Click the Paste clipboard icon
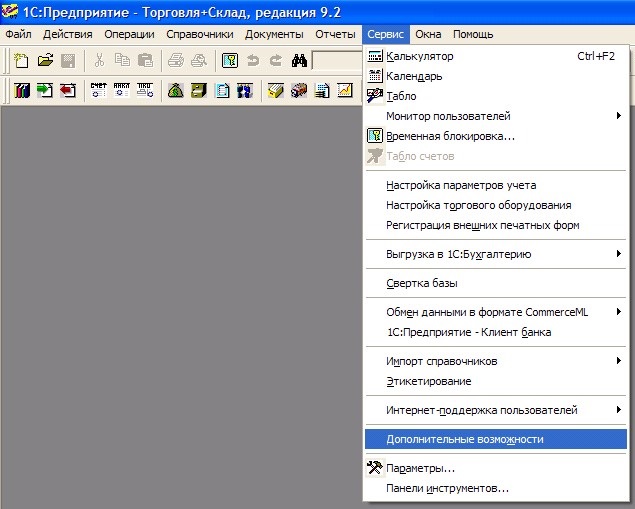The image size is (635, 509). click(145, 61)
